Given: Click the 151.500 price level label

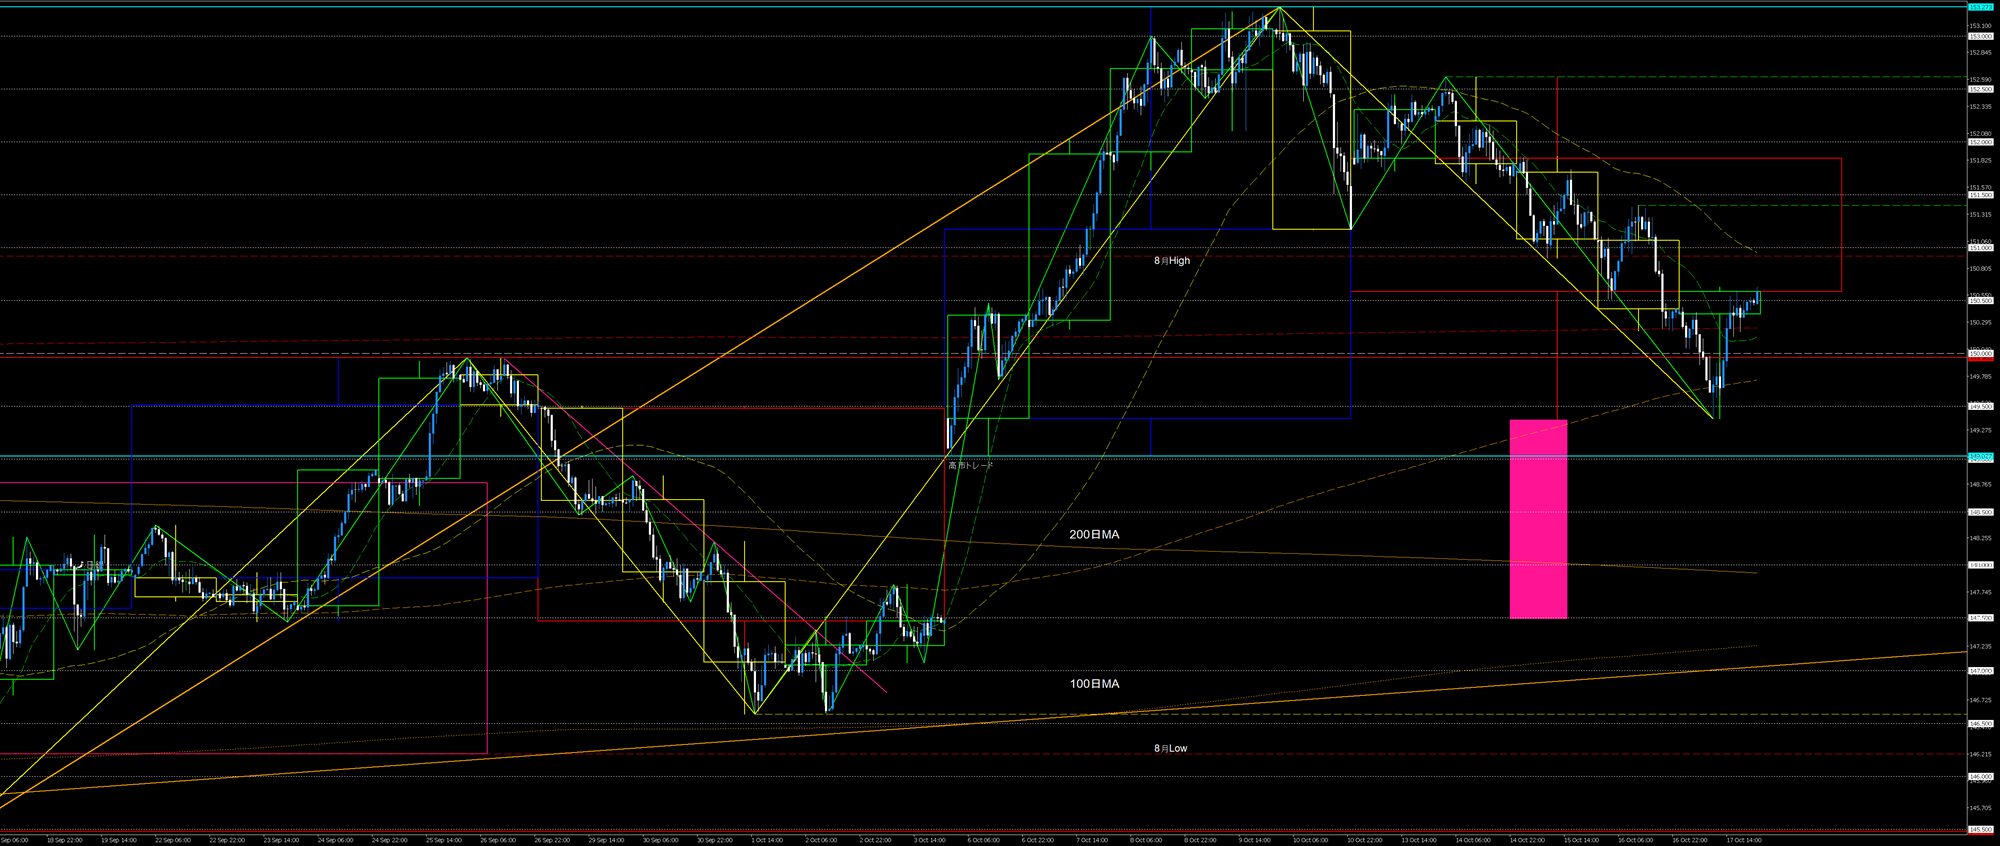Looking at the screenshot, I should click(1980, 195).
